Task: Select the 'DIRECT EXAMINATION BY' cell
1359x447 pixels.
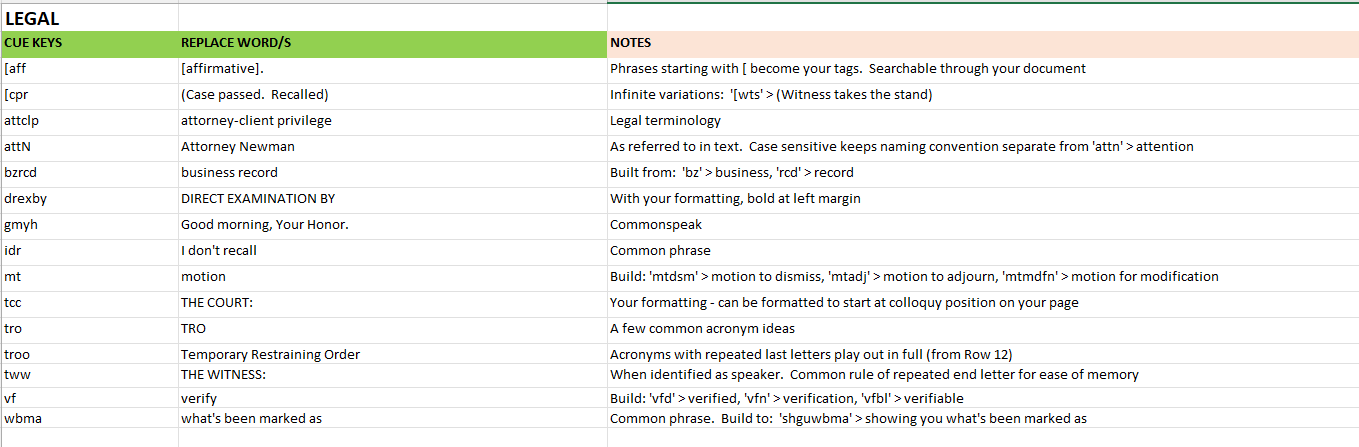Action: click(x=392, y=200)
